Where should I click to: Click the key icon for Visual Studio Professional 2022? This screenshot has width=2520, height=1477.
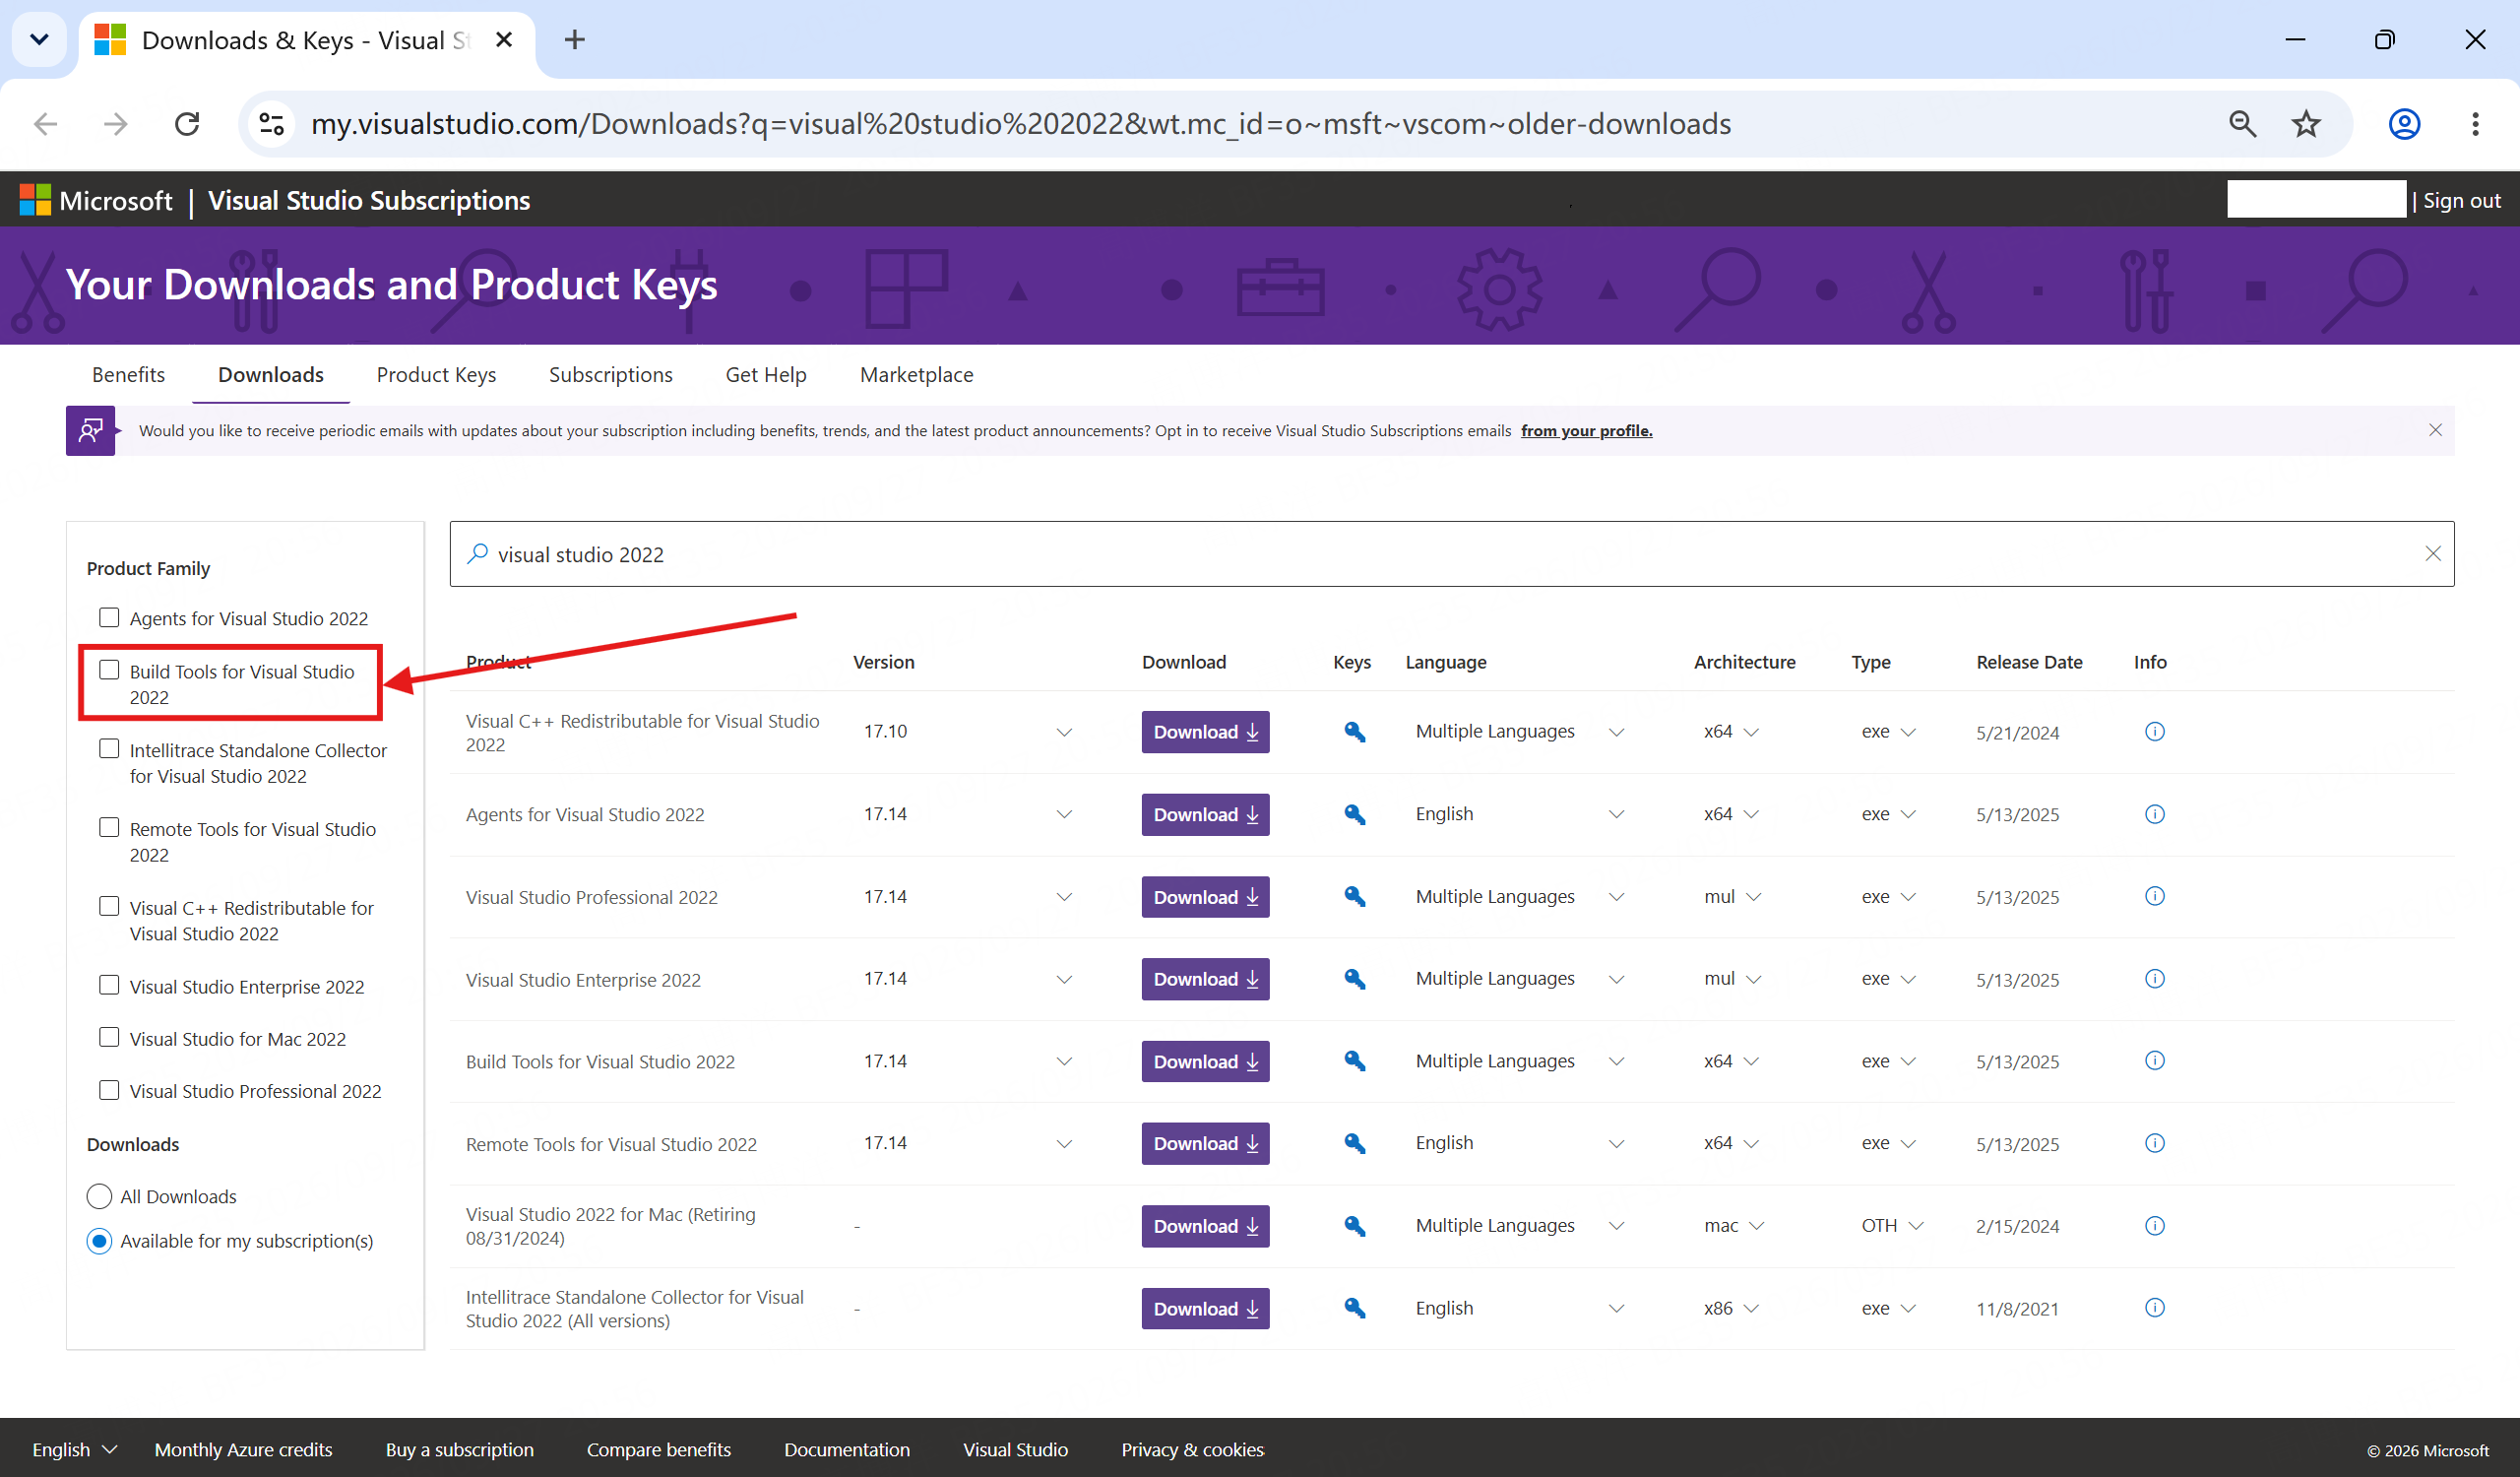click(x=1354, y=897)
